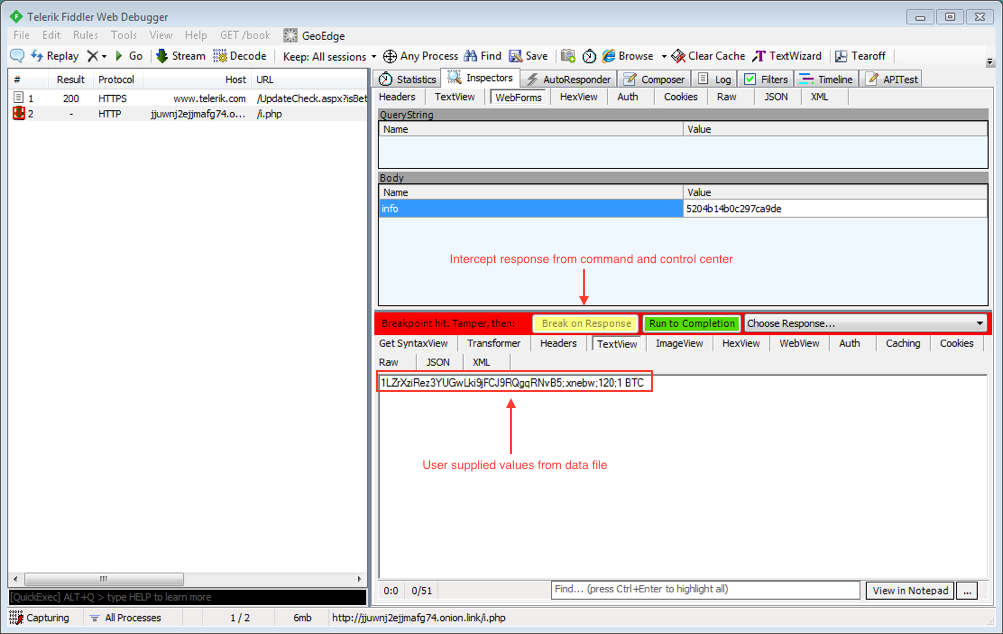
Task: Open Keep: All sessions dropdown
Action: [x=329, y=56]
